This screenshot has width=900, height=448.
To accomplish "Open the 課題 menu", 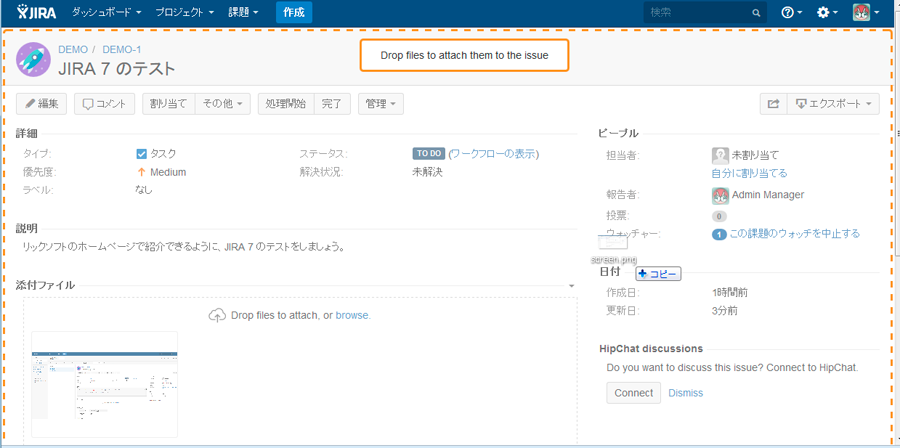I will pos(243,12).
